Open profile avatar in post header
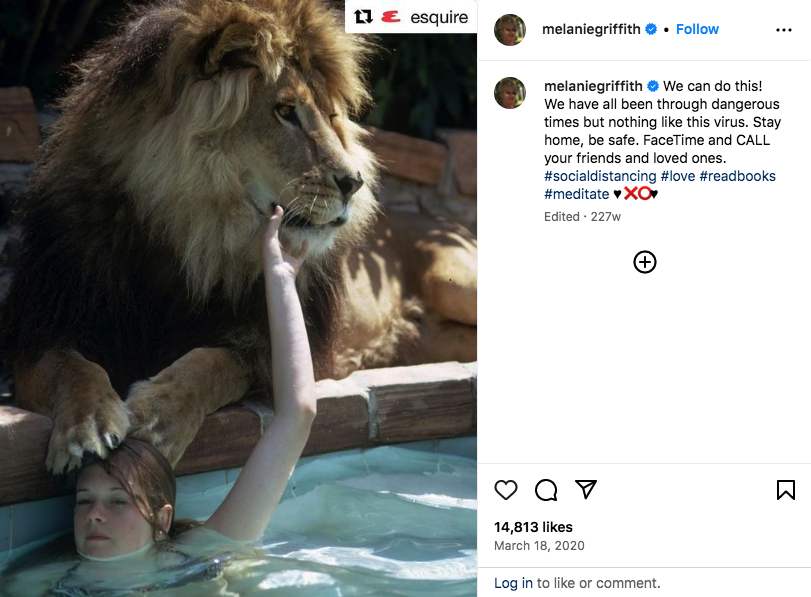This screenshot has height=597, width=811. pos(510,30)
